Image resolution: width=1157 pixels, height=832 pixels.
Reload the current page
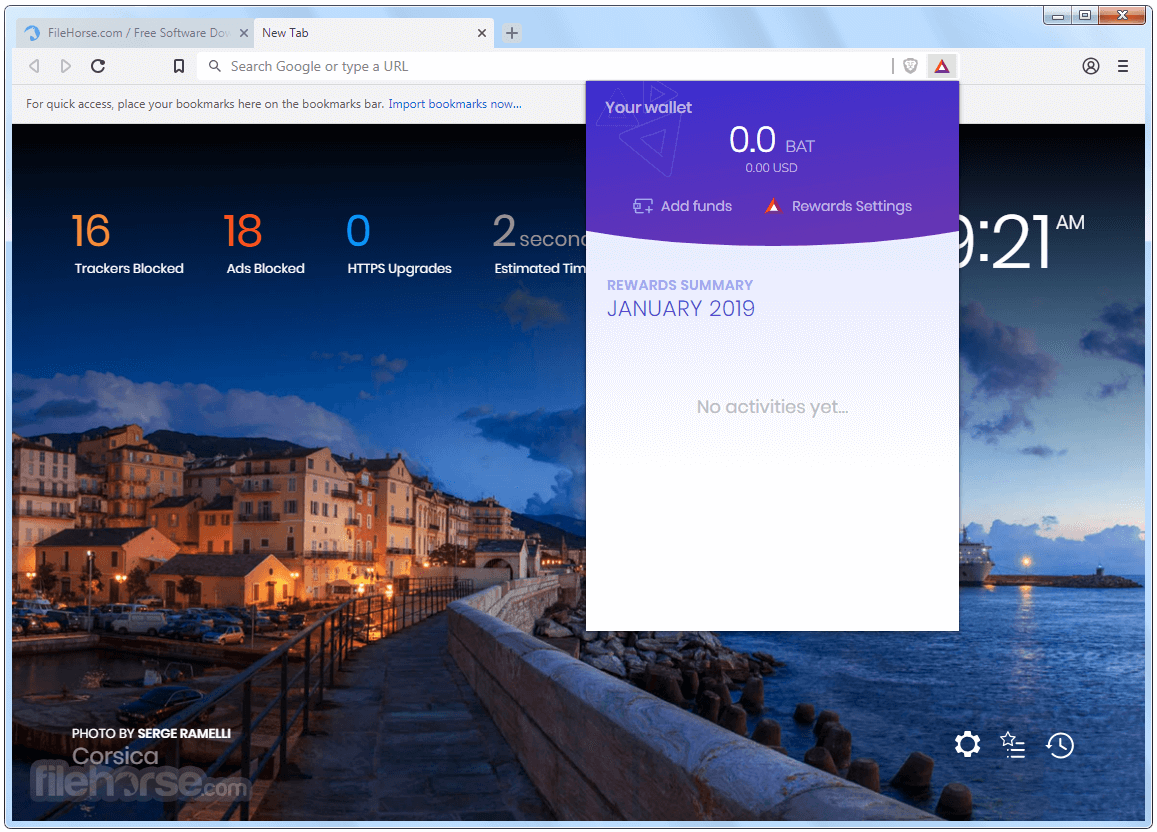98,66
